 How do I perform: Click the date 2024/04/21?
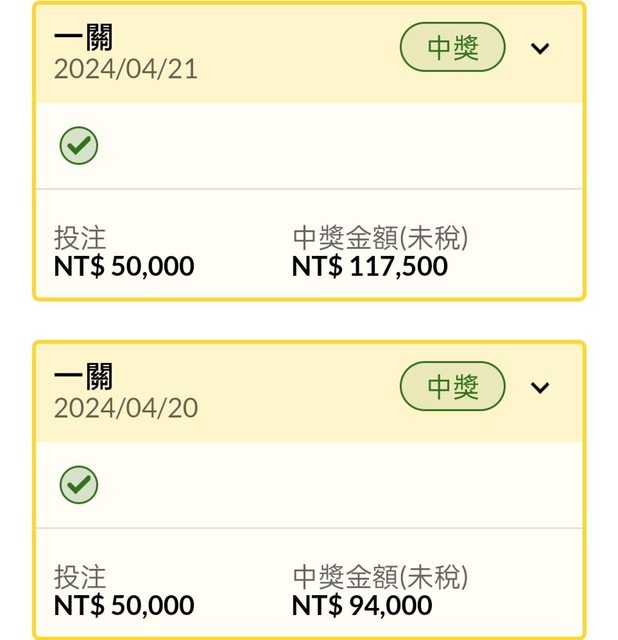[x=126, y=69]
